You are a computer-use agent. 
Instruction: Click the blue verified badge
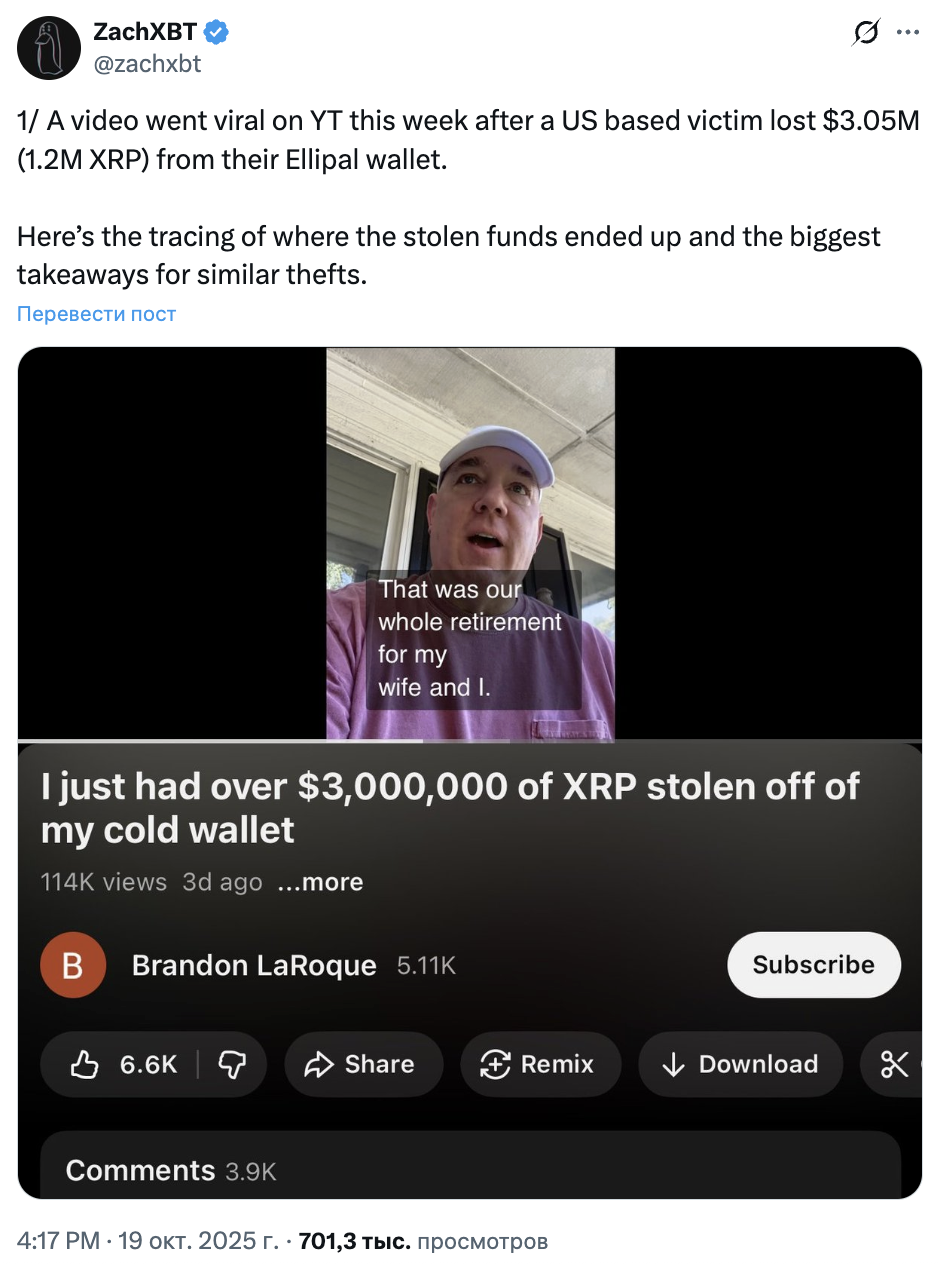coord(216,32)
